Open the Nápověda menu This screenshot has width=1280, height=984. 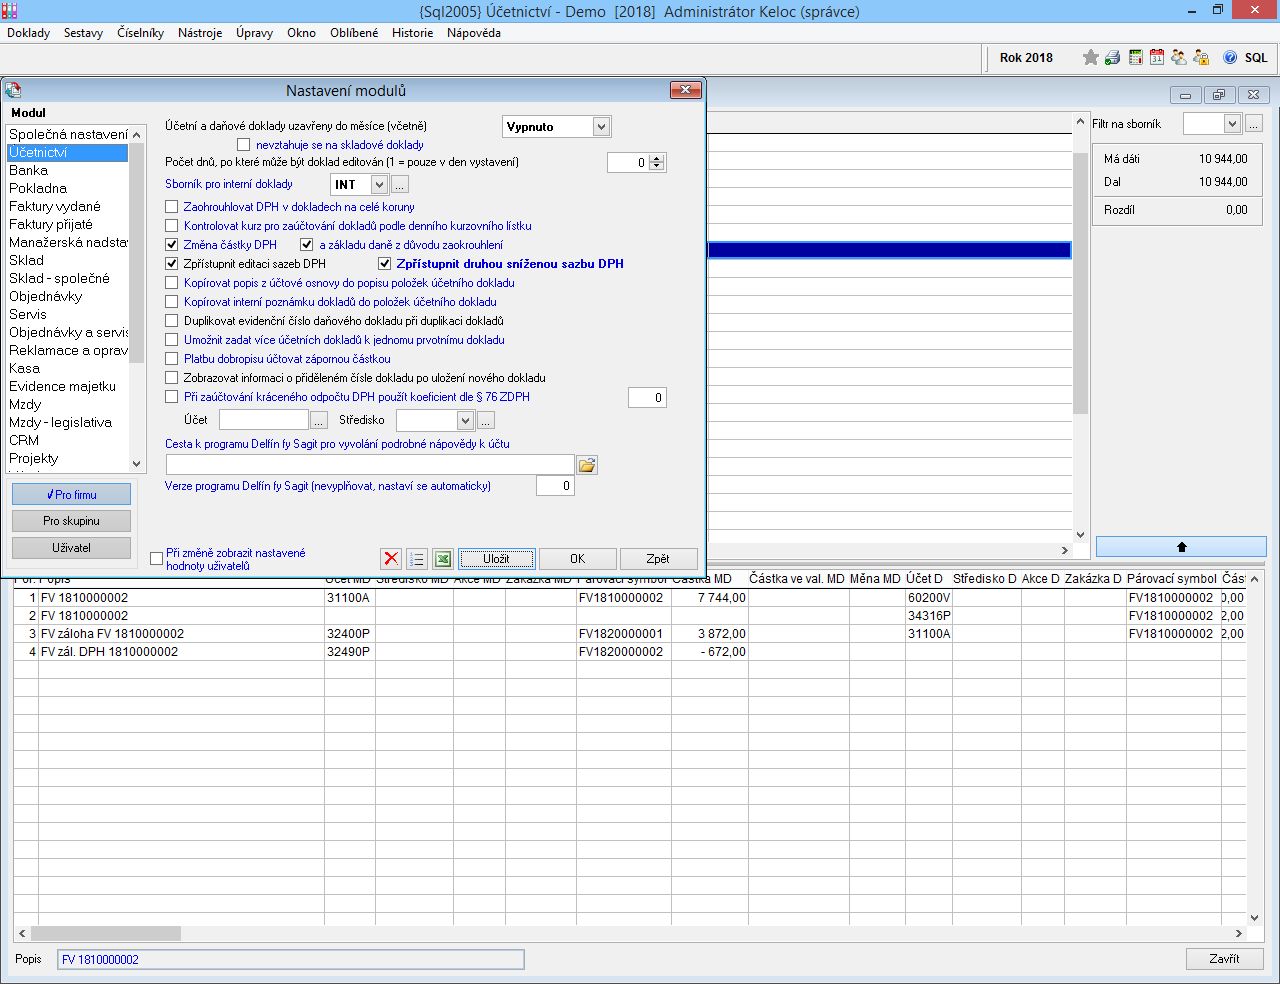click(474, 33)
